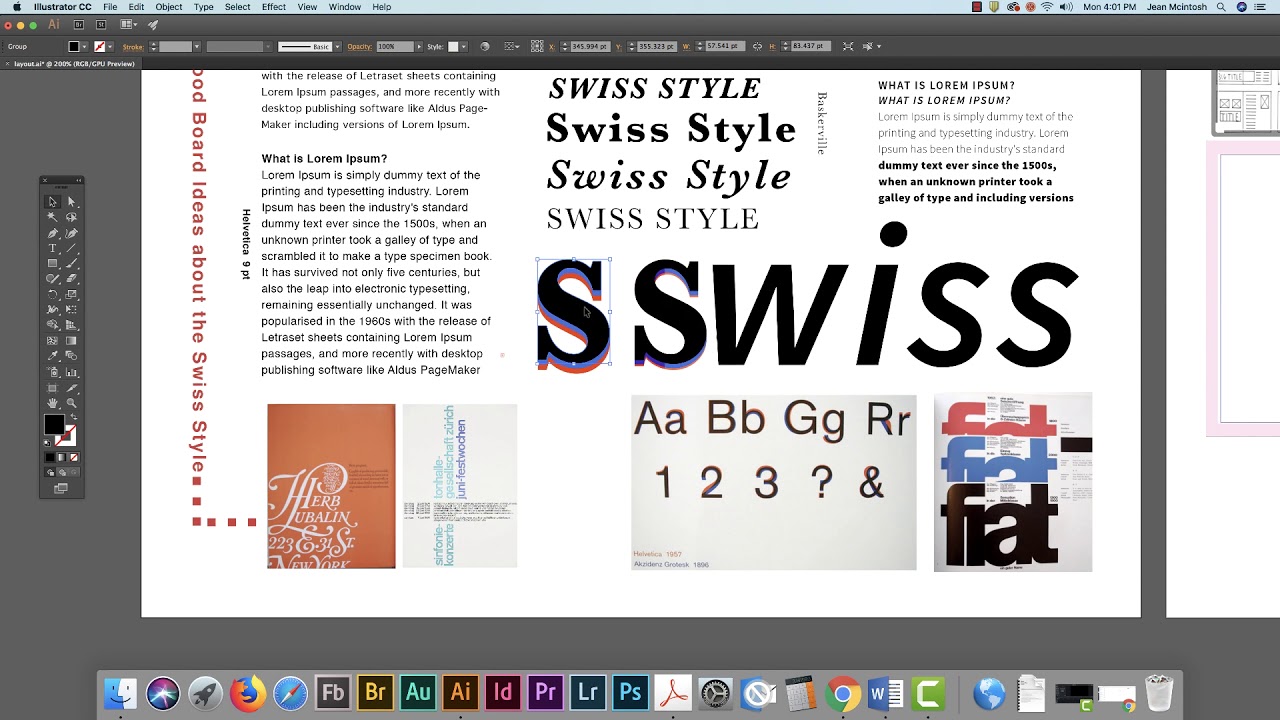Open the Object menu
This screenshot has height=720, width=1280.
(x=168, y=7)
